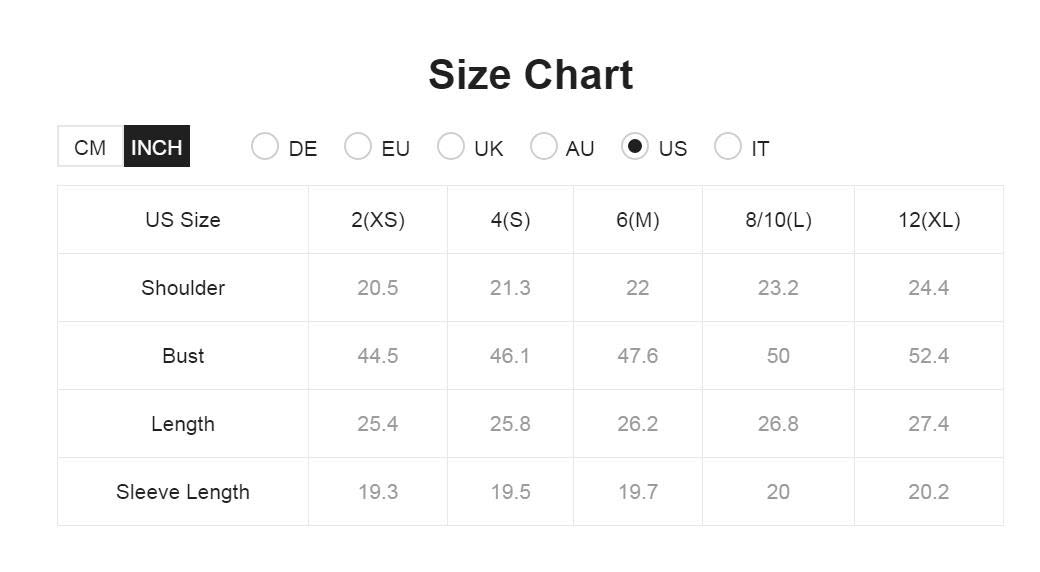The width and height of the screenshot is (1040, 572).
Task: Pick the UK size radio option
Action: click(x=450, y=147)
